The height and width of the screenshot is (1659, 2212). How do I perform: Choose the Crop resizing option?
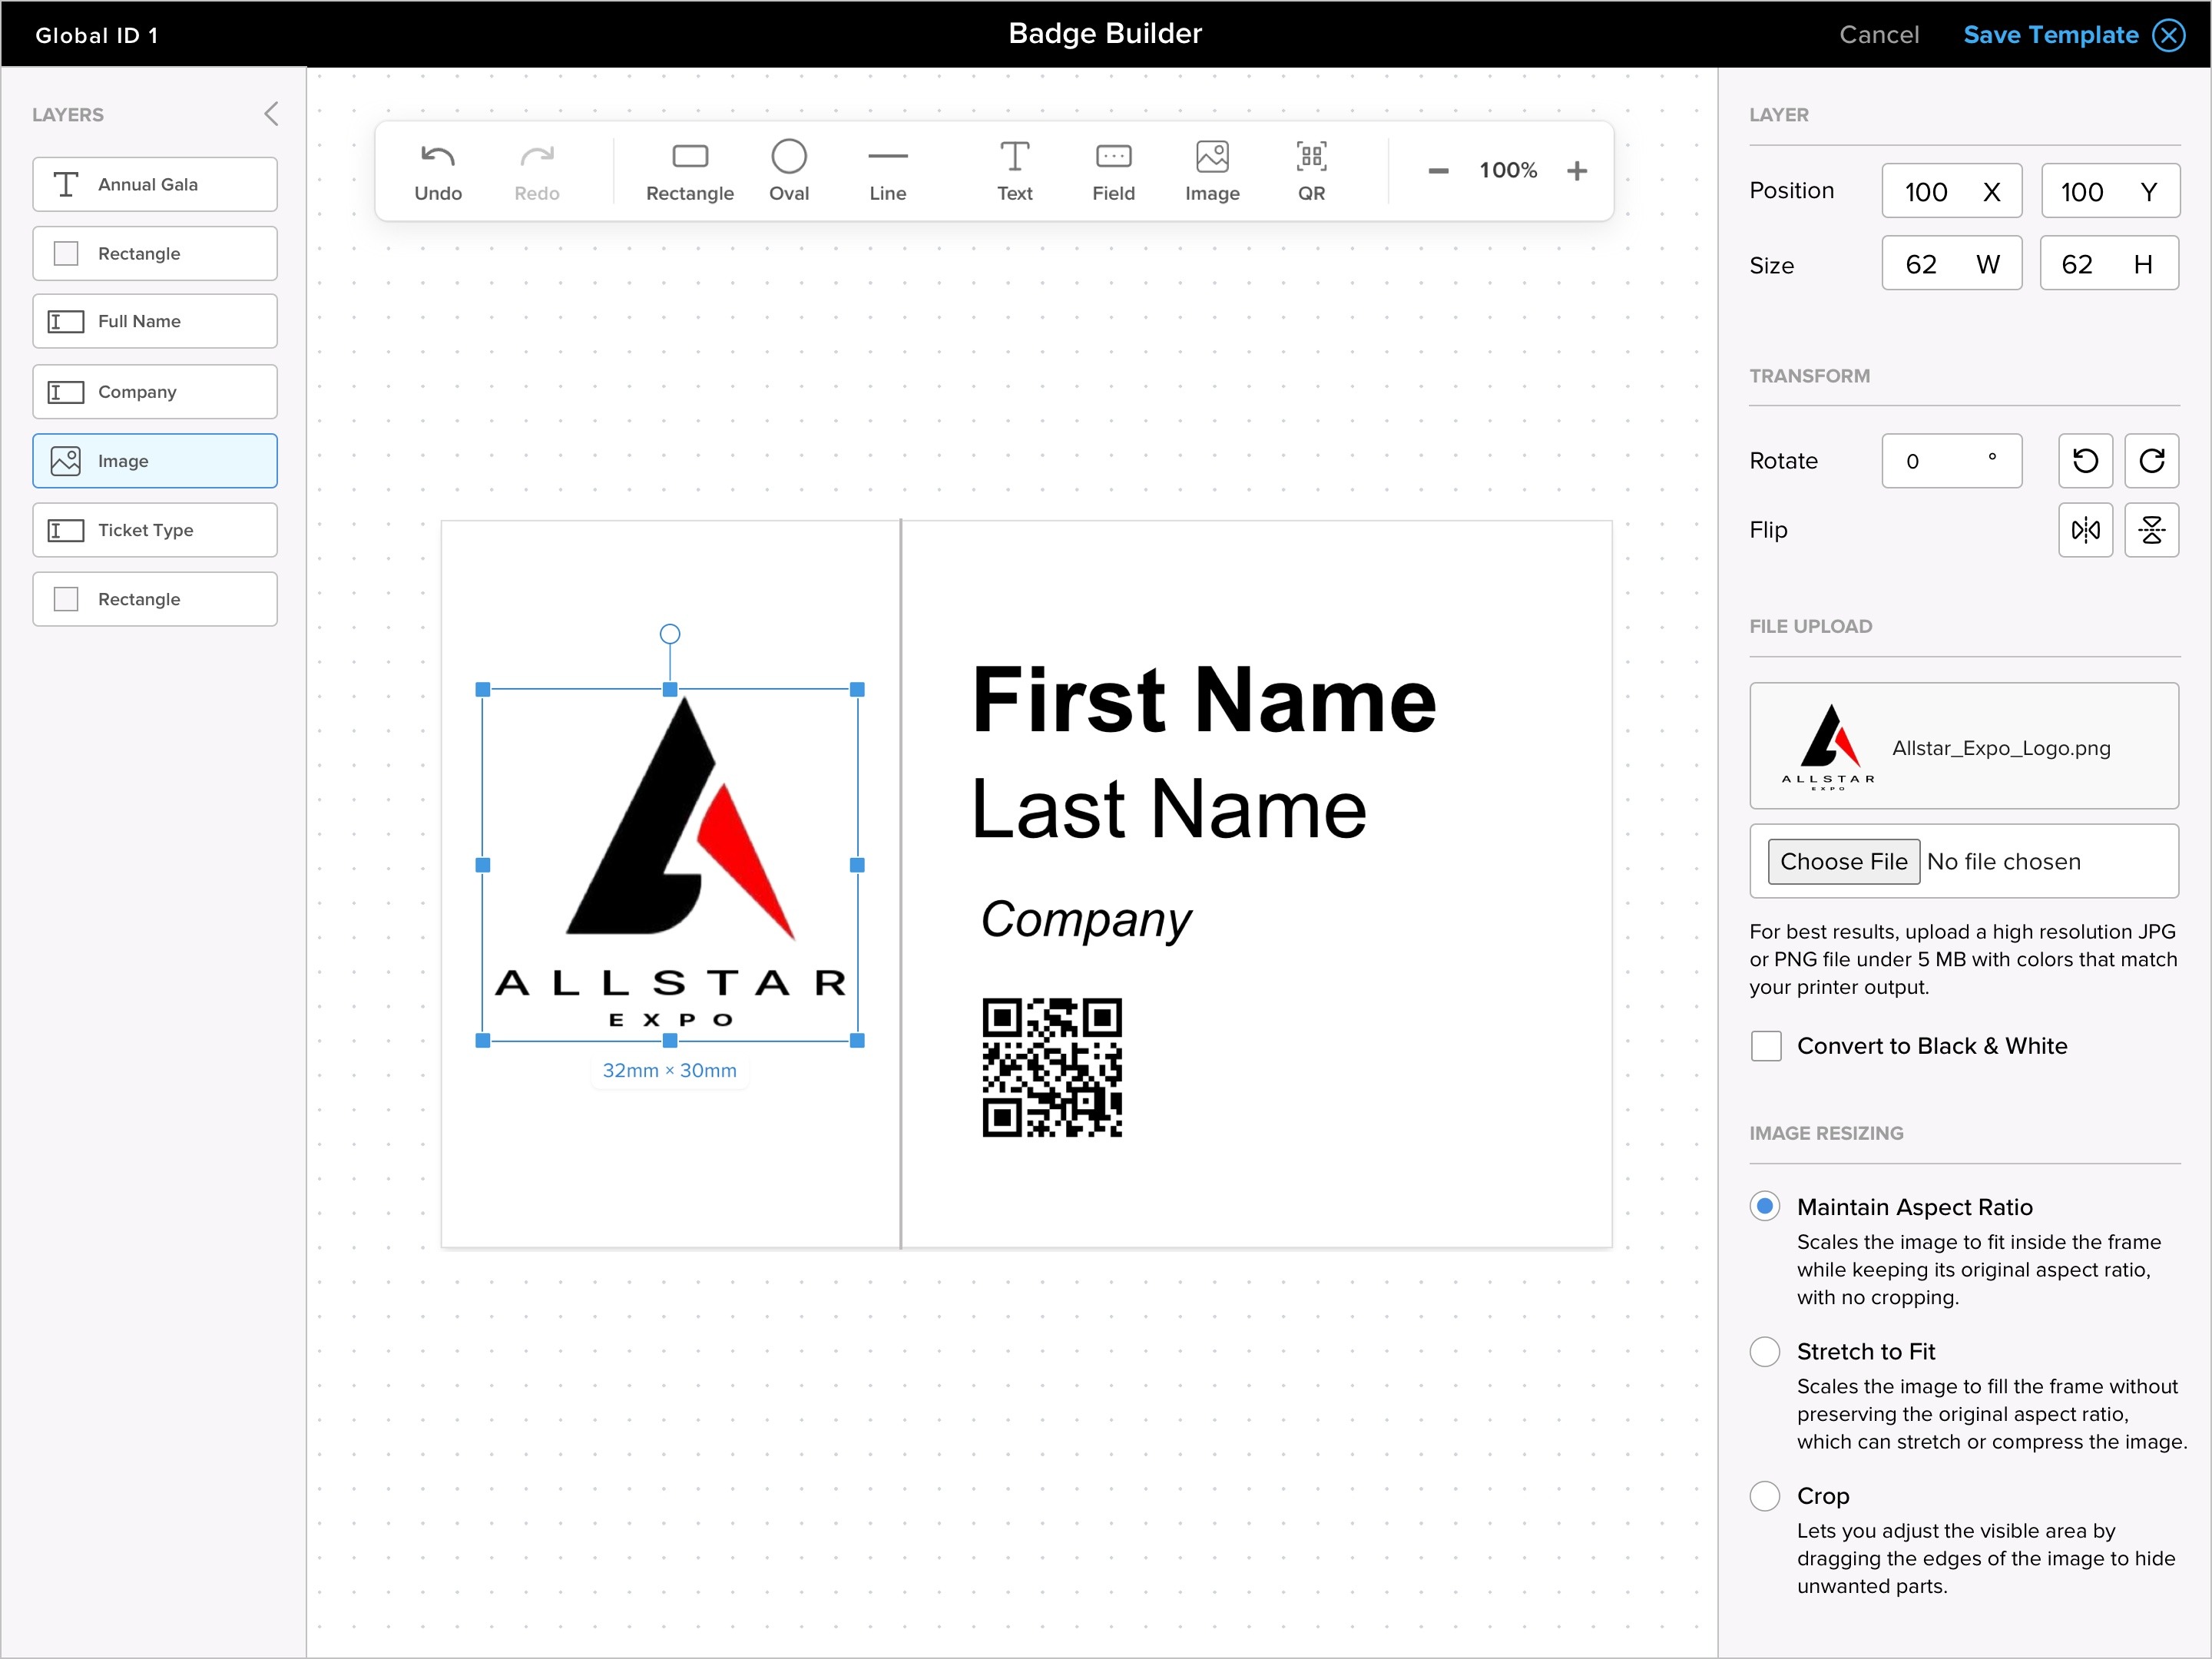pos(1764,1496)
